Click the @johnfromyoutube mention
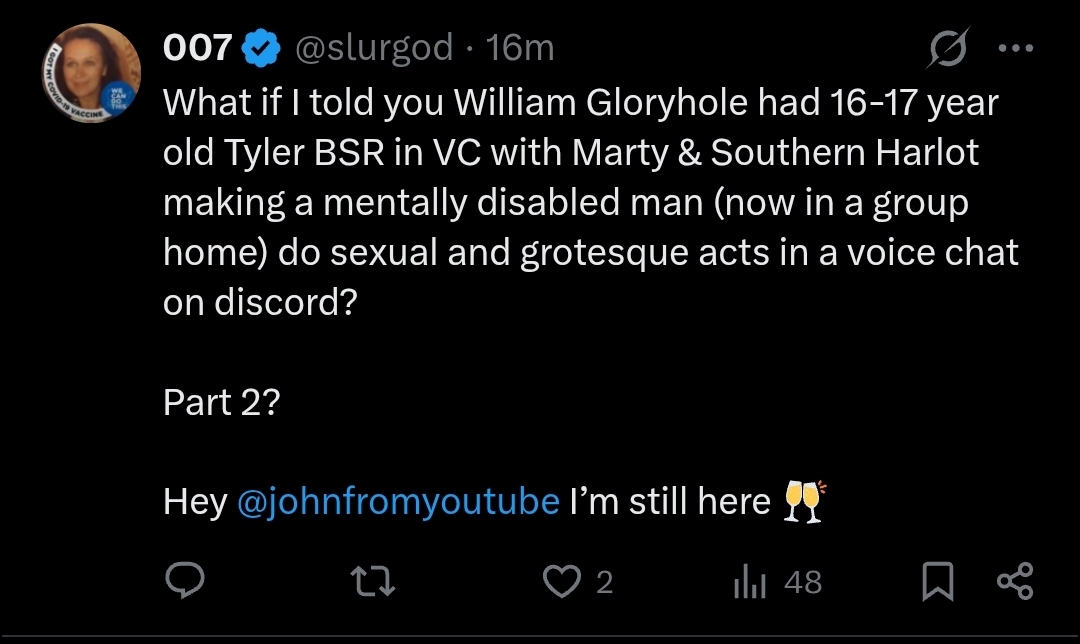This screenshot has height=644, width=1080. coord(398,501)
